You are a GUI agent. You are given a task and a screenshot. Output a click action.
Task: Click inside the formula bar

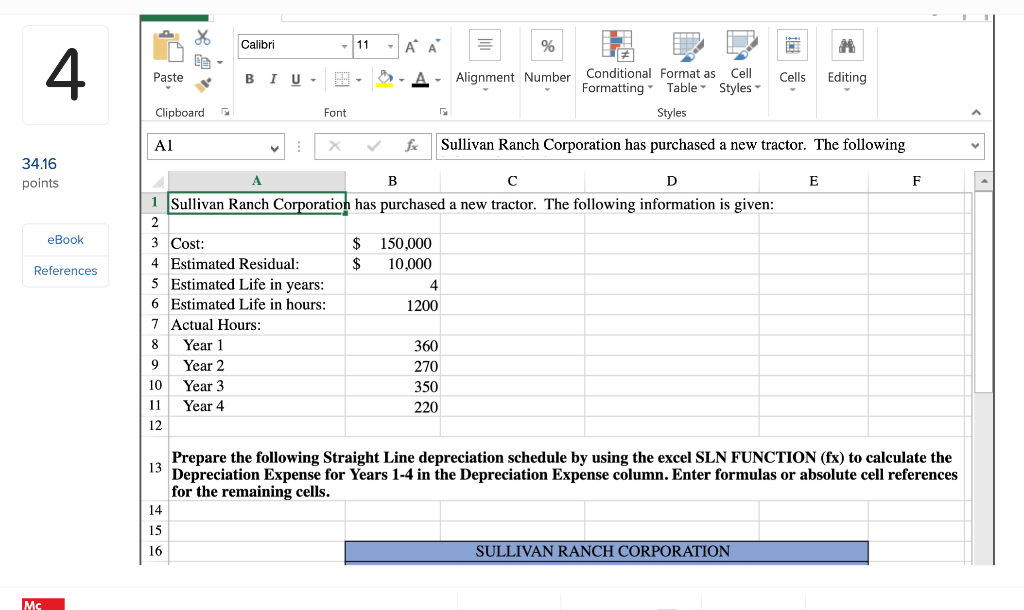[700, 146]
